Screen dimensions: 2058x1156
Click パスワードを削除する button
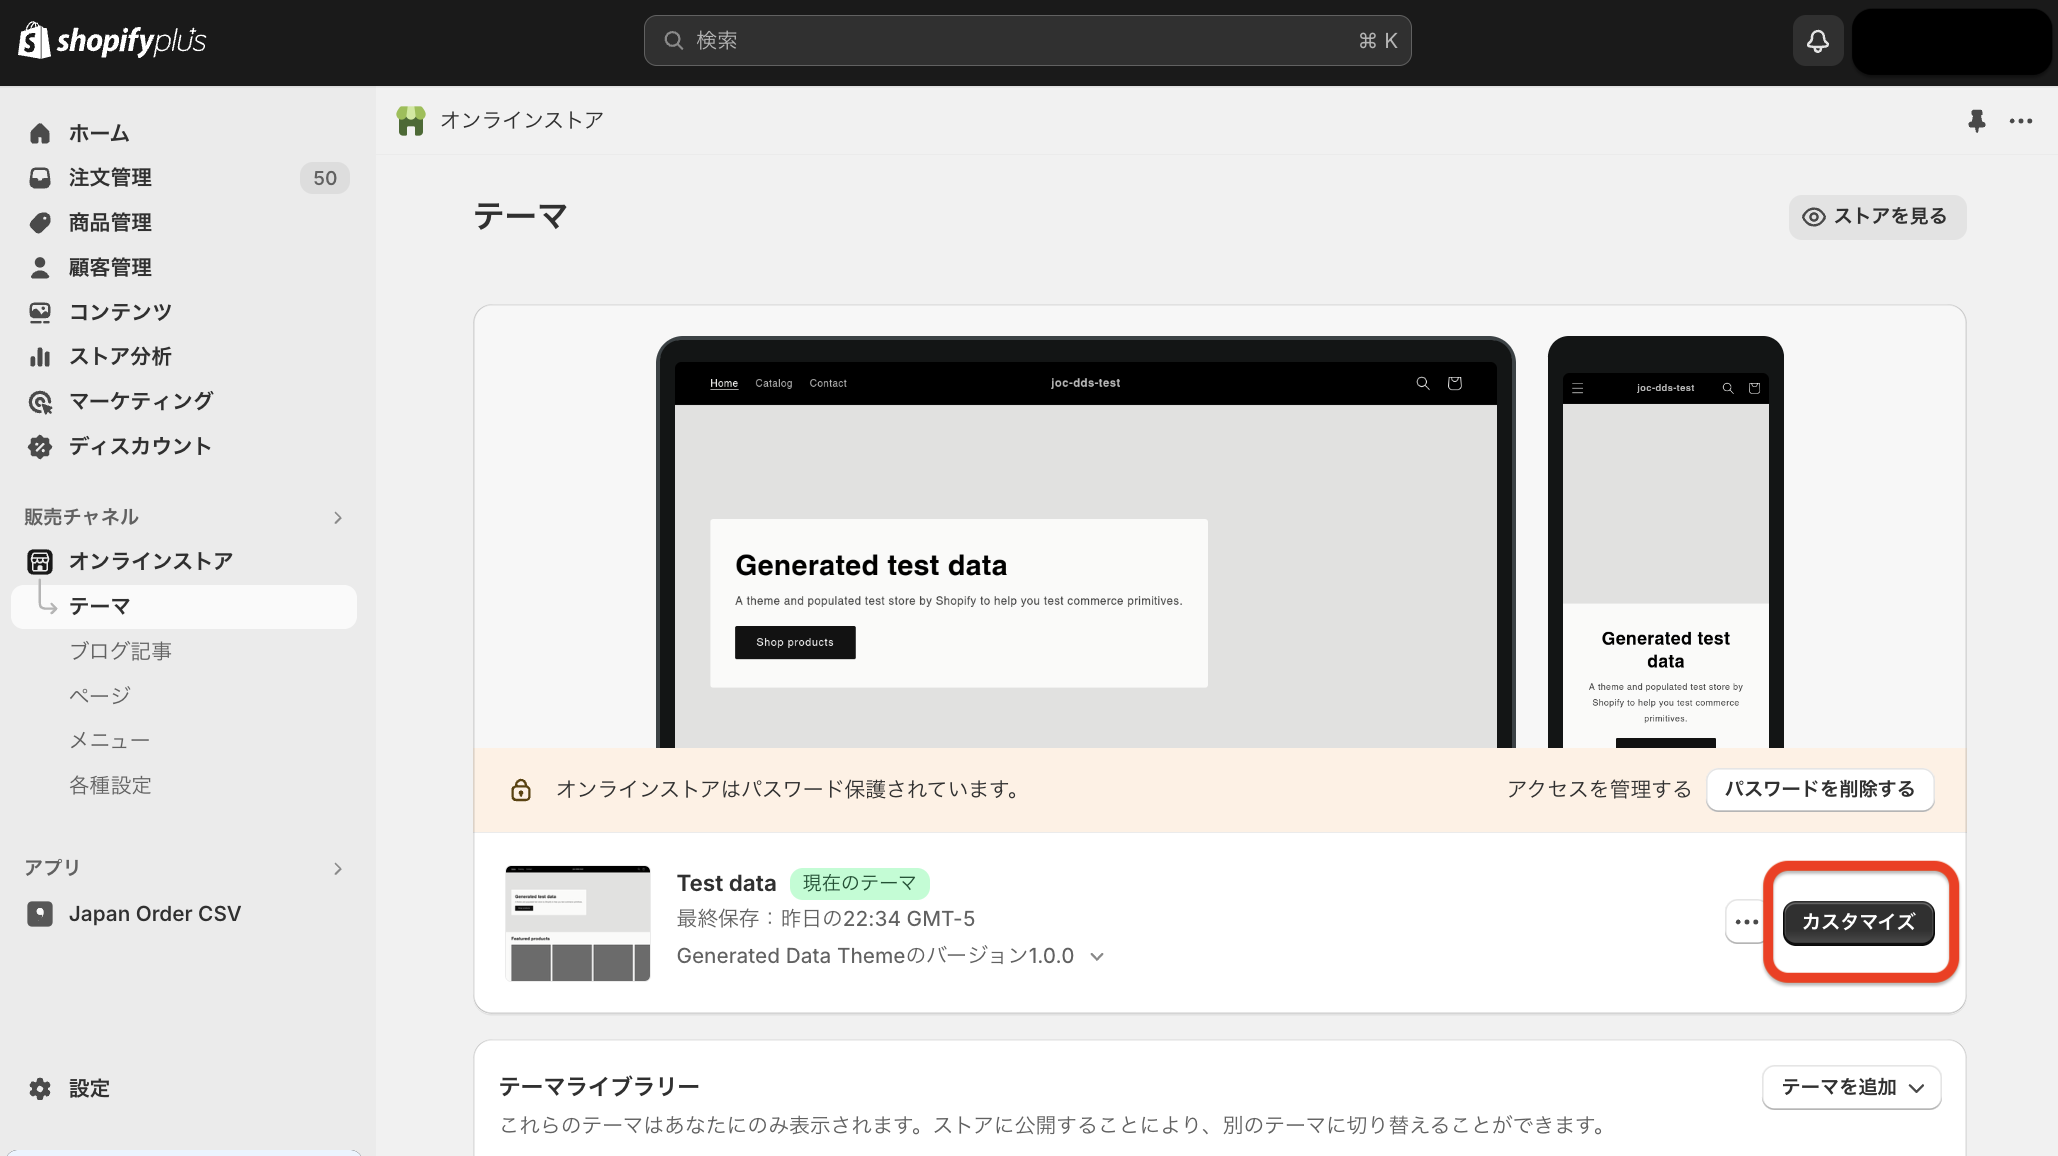pyautogui.click(x=1819, y=789)
